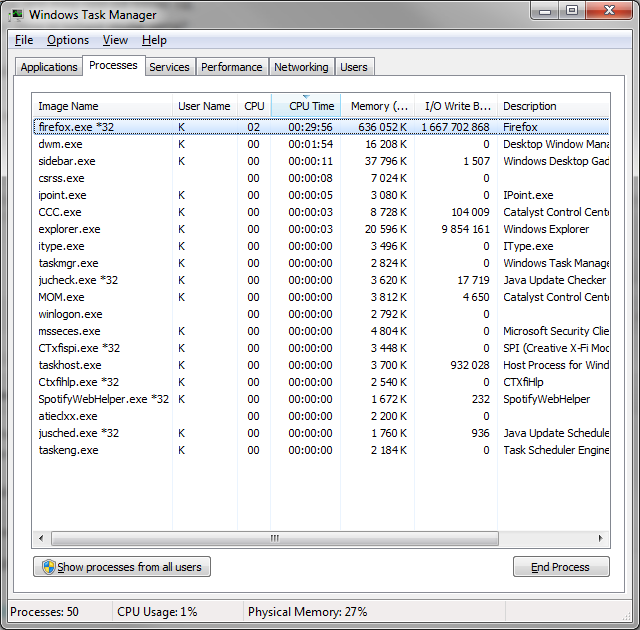The width and height of the screenshot is (640, 630).
Task: Select the taskmgr.exe process
Action: click(x=321, y=263)
